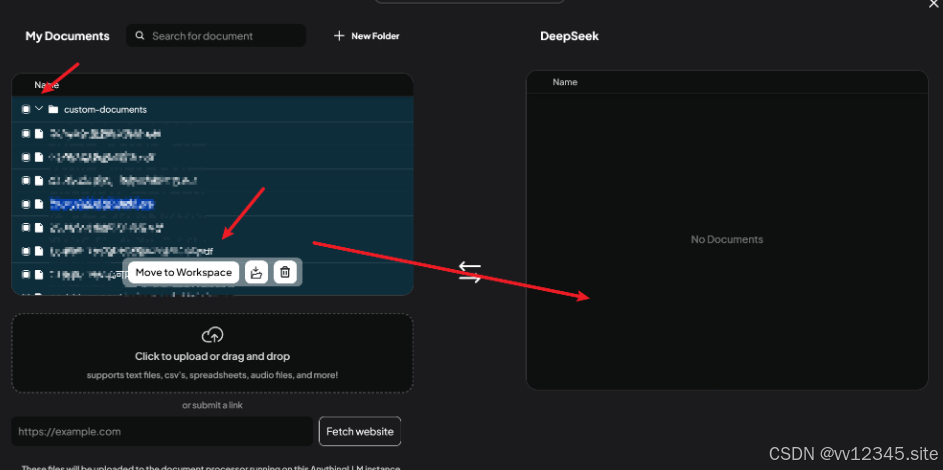The height and width of the screenshot is (470, 943).
Task: Focus the Search for document field
Action: [x=216, y=35]
